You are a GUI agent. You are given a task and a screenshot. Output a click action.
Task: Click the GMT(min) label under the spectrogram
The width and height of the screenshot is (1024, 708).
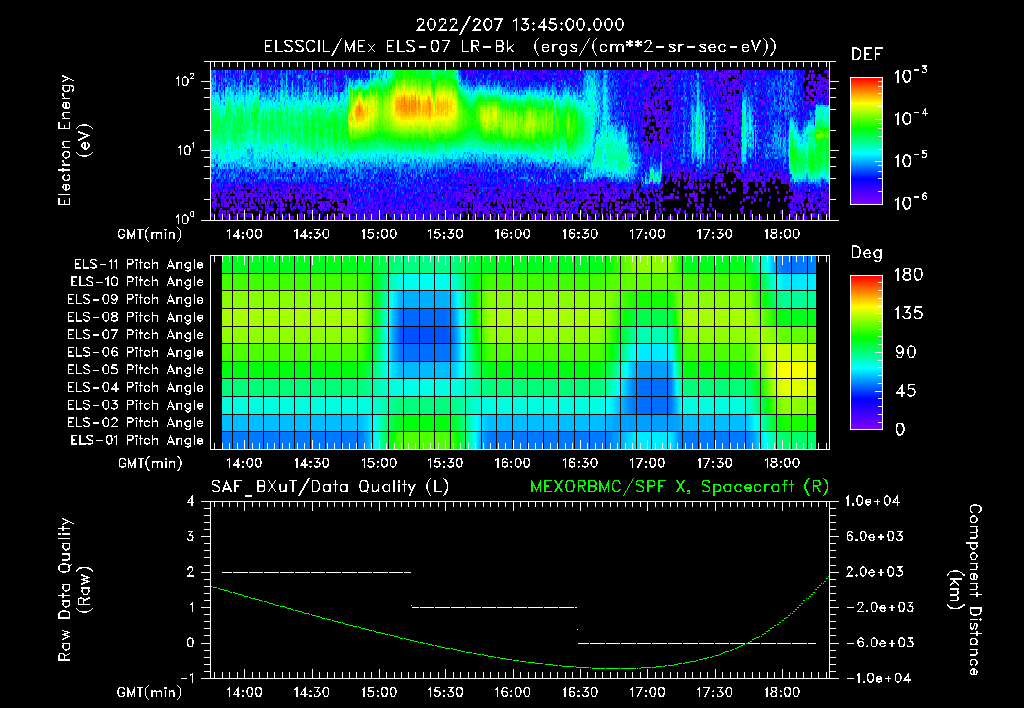150,234
